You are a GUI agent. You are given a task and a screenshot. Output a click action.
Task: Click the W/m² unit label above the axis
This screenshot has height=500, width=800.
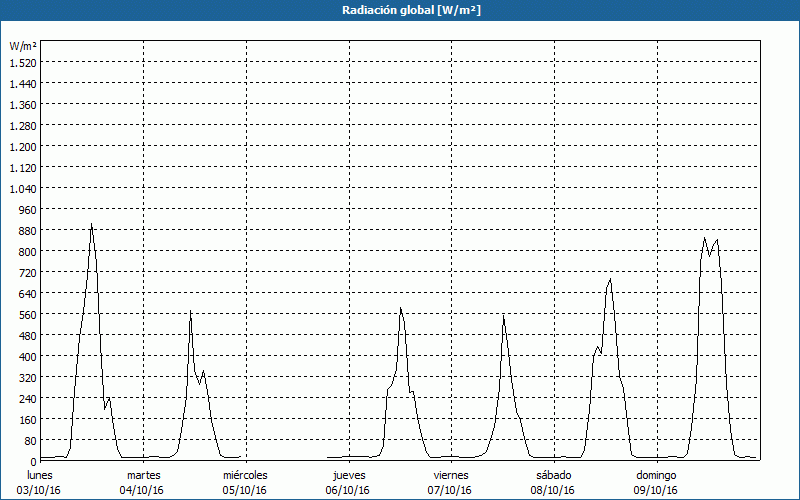click(x=23, y=46)
